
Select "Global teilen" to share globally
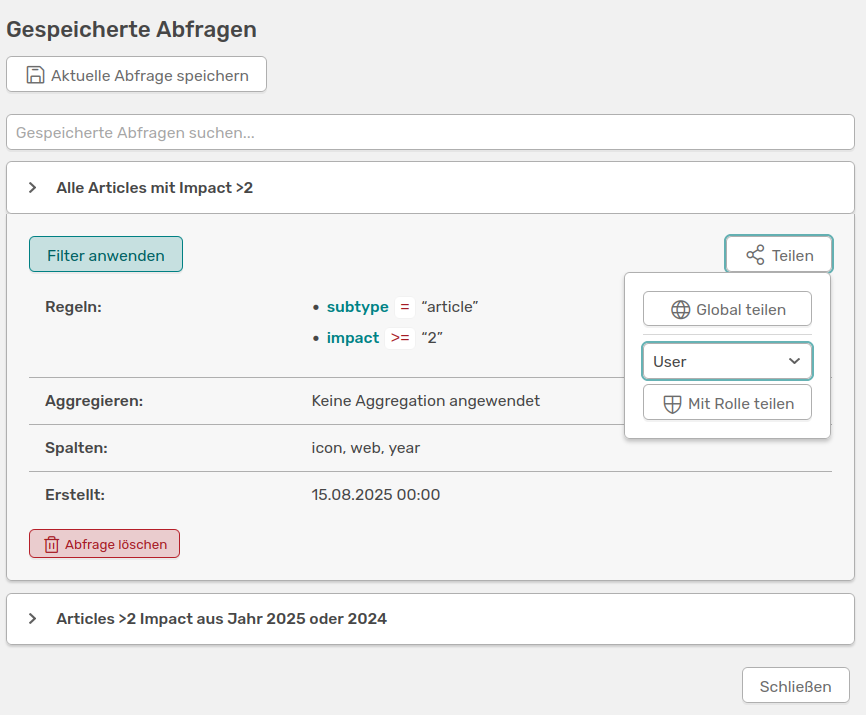(727, 308)
